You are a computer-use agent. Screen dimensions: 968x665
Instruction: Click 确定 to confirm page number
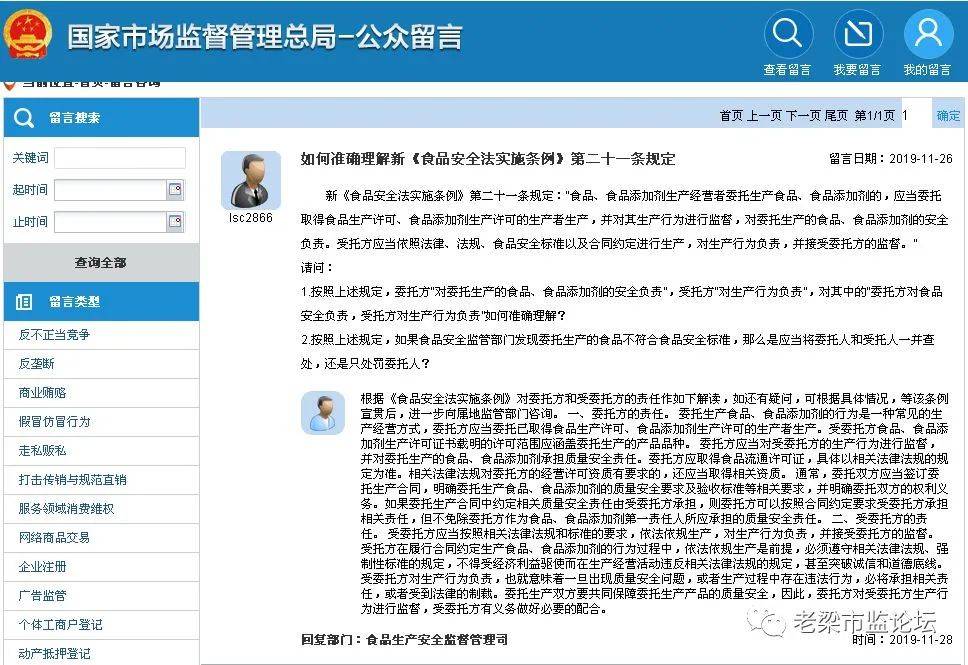948,116
